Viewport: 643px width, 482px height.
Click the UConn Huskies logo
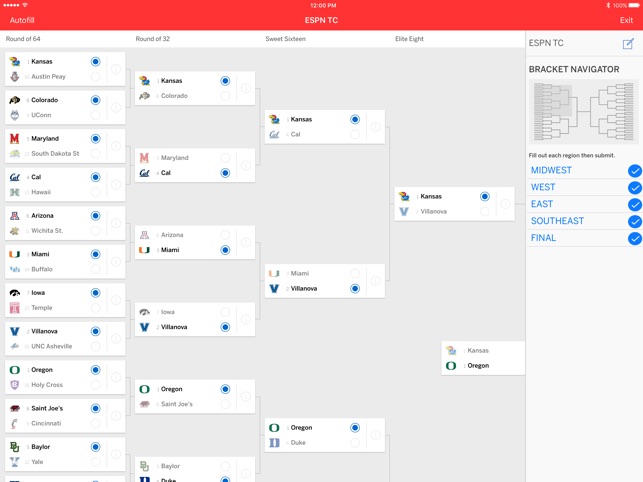pos(15,115)
